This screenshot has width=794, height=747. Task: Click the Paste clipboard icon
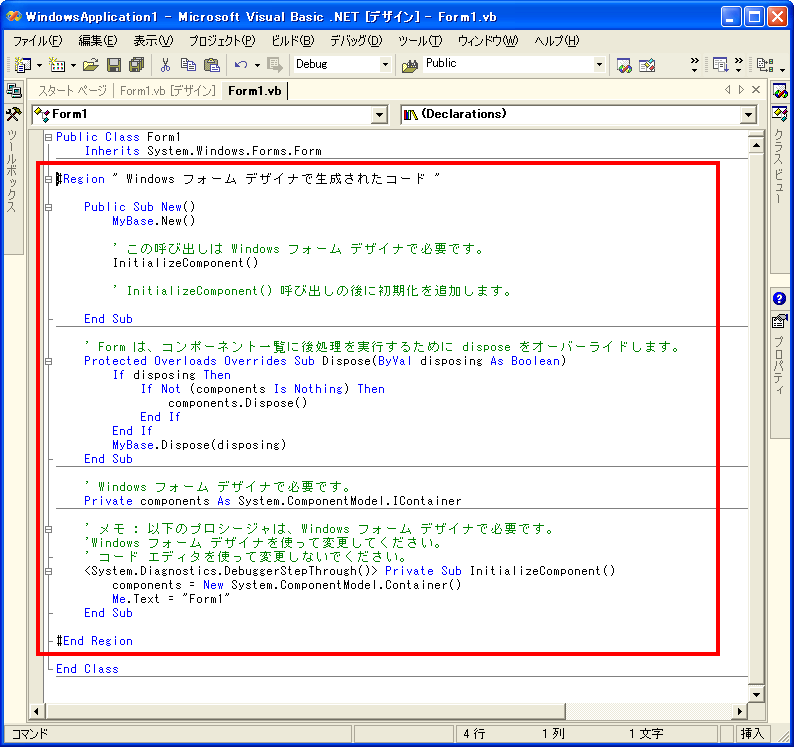(x=212, y=64)
